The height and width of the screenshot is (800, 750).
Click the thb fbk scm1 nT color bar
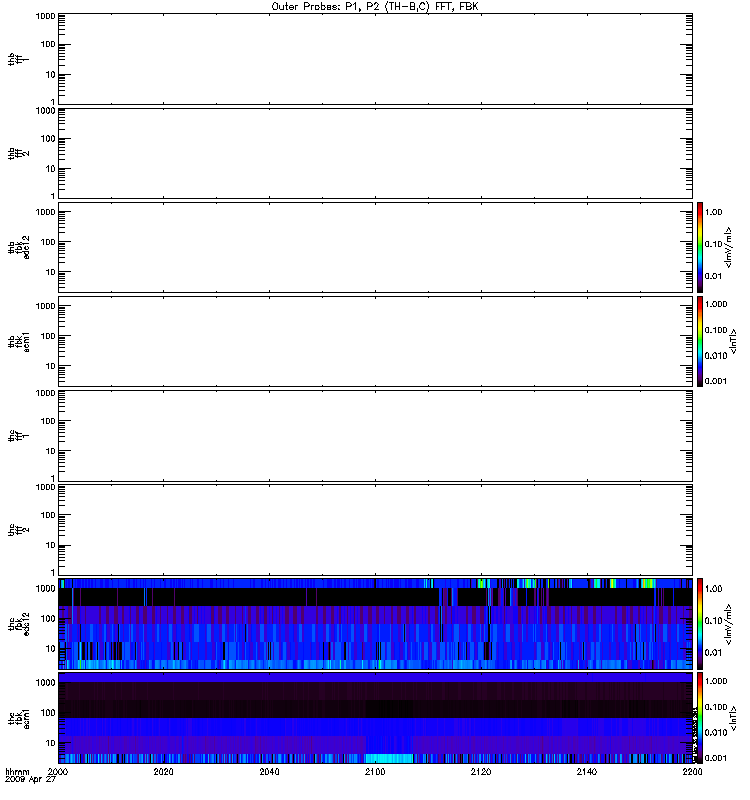pyautogui.click(x=700, y=341)
